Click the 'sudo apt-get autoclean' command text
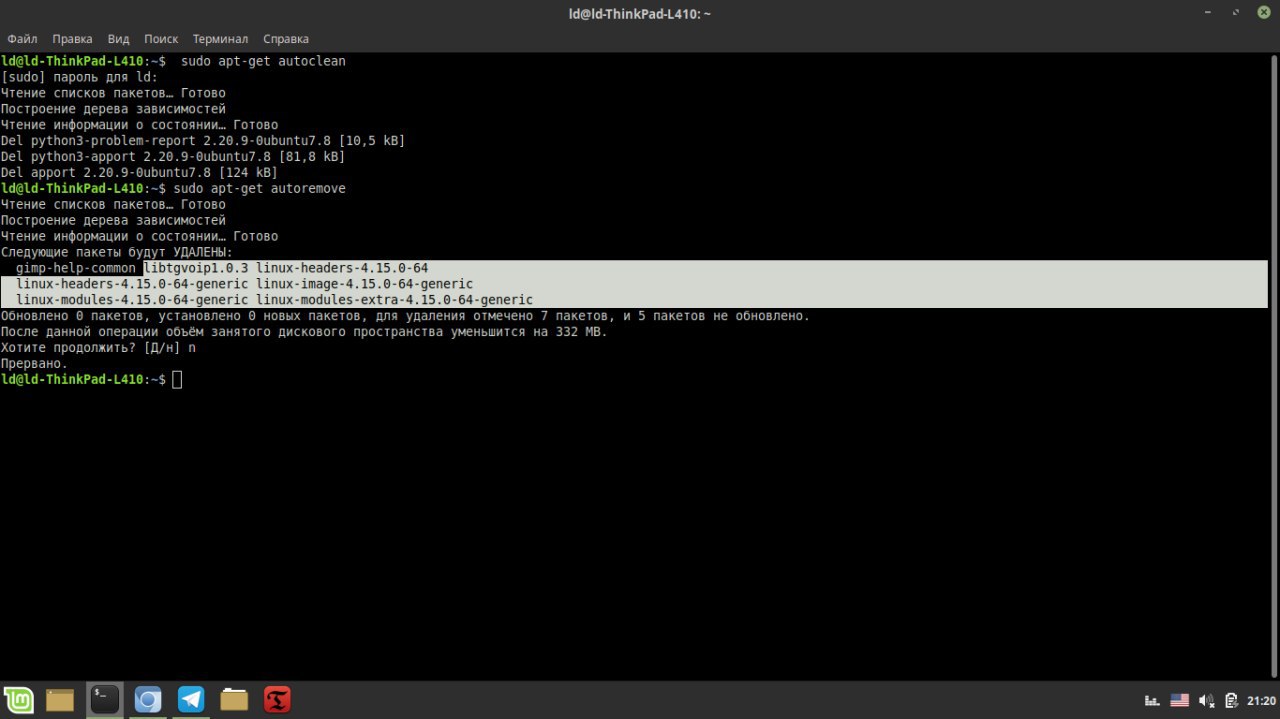Image resolution: width=1280 pixels, height=719 pixels. tap(263, 61)
